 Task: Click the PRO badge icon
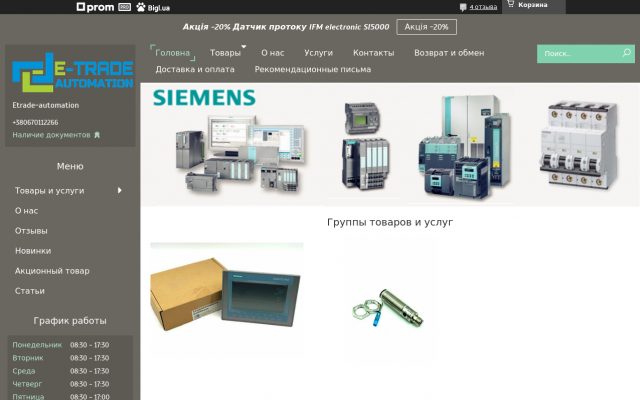pyautogui.click(x=124, y=7)
